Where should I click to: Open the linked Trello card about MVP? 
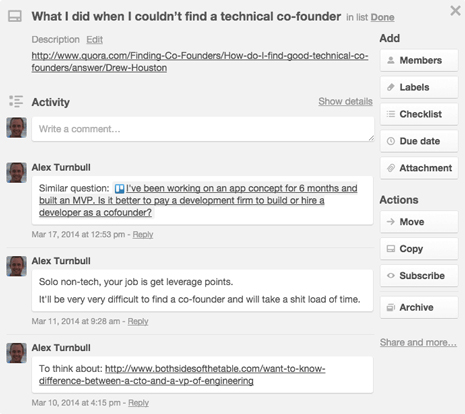click(198, 200)
